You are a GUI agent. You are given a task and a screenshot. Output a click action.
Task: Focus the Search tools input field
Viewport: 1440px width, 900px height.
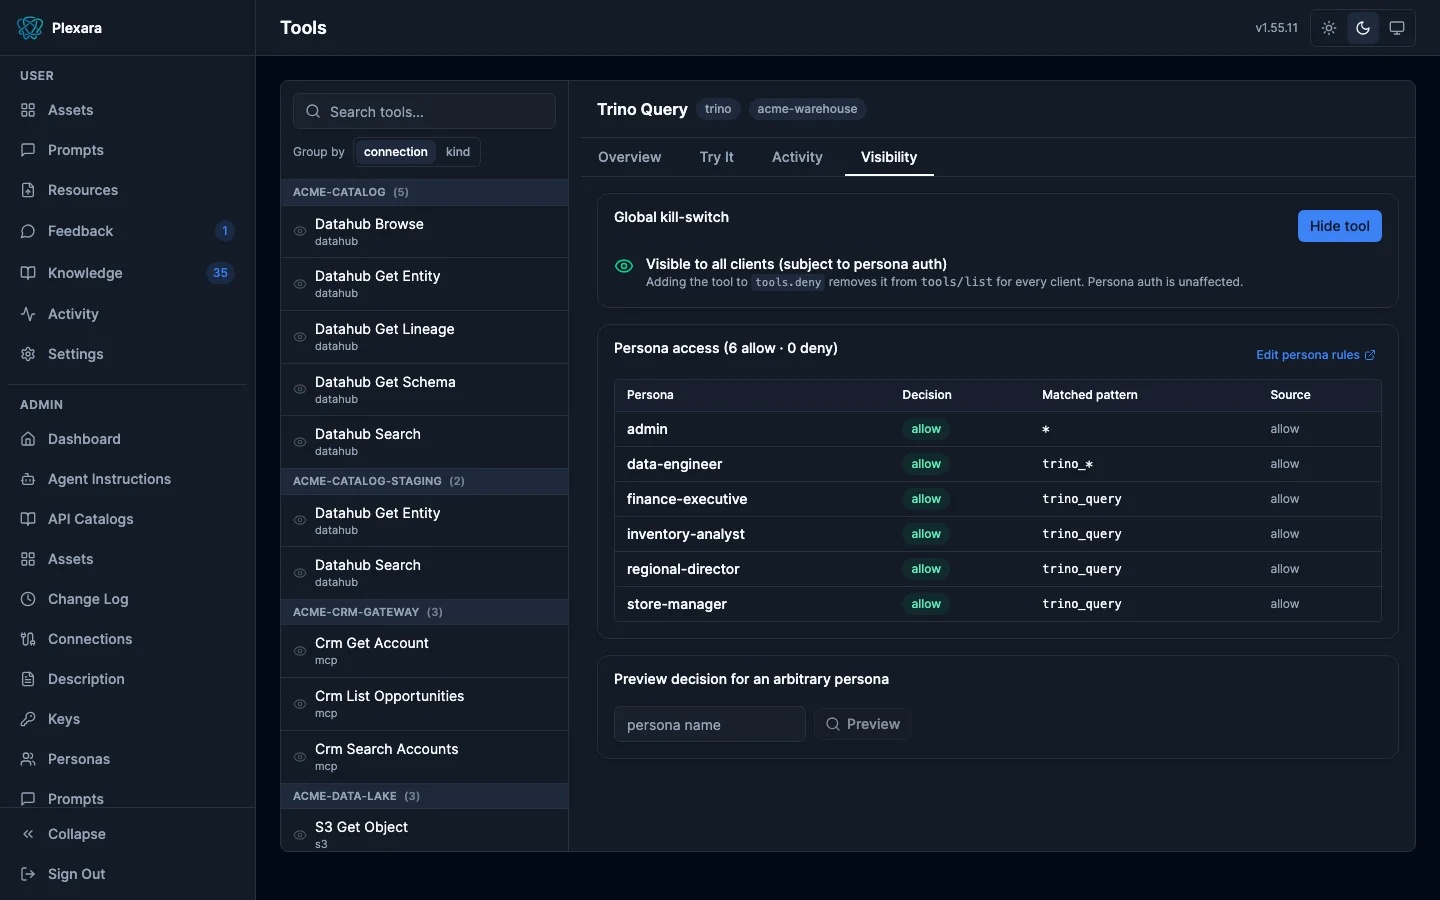tap(424, 111)
